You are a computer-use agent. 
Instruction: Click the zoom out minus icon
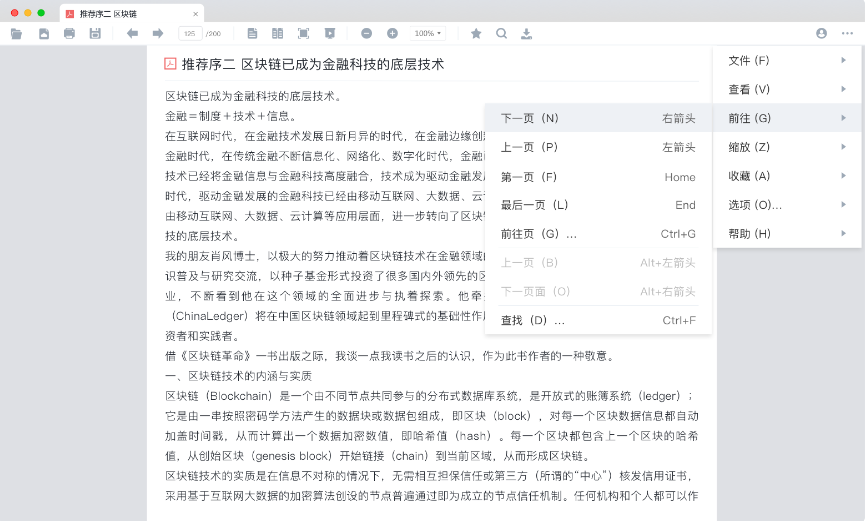pyautogui.click(x=366, y=34)
